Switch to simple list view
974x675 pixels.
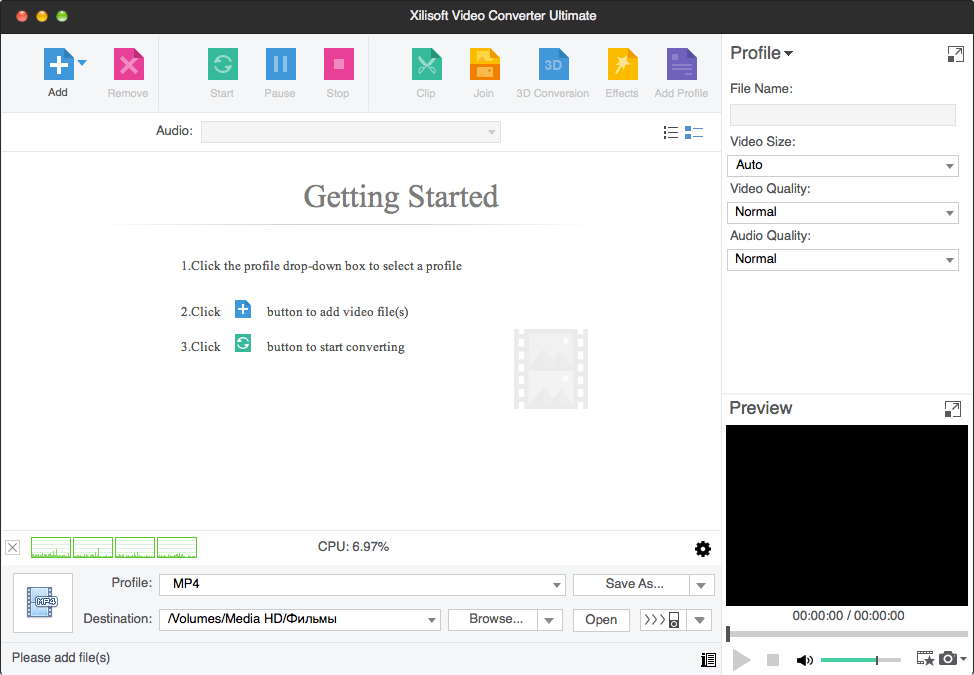[671, 132]
